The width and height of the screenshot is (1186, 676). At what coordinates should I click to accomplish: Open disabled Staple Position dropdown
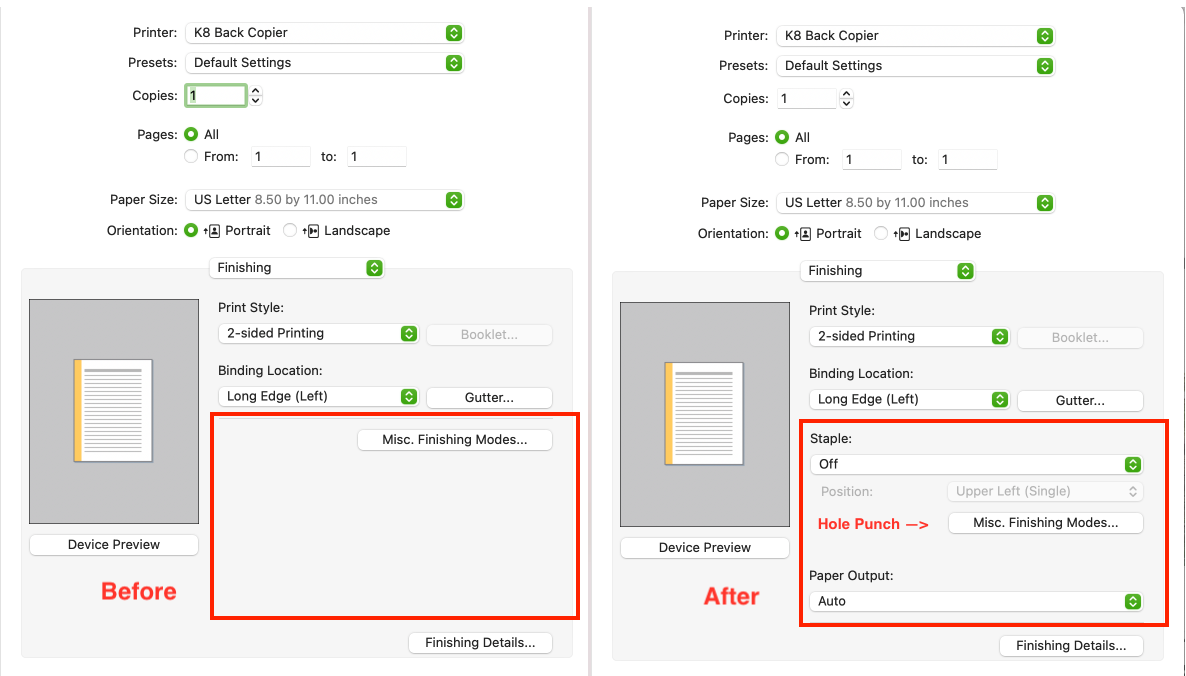pos(1045,491)
